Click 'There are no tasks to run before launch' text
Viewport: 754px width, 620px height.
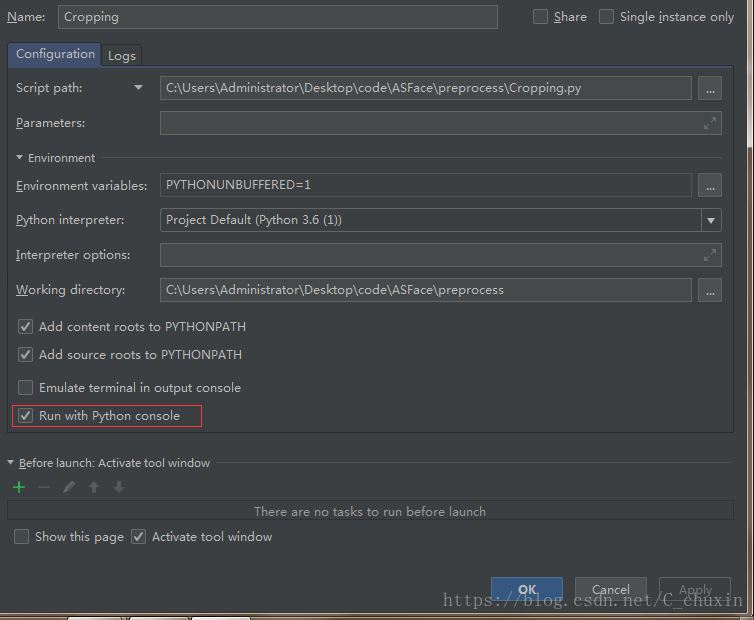370,511
